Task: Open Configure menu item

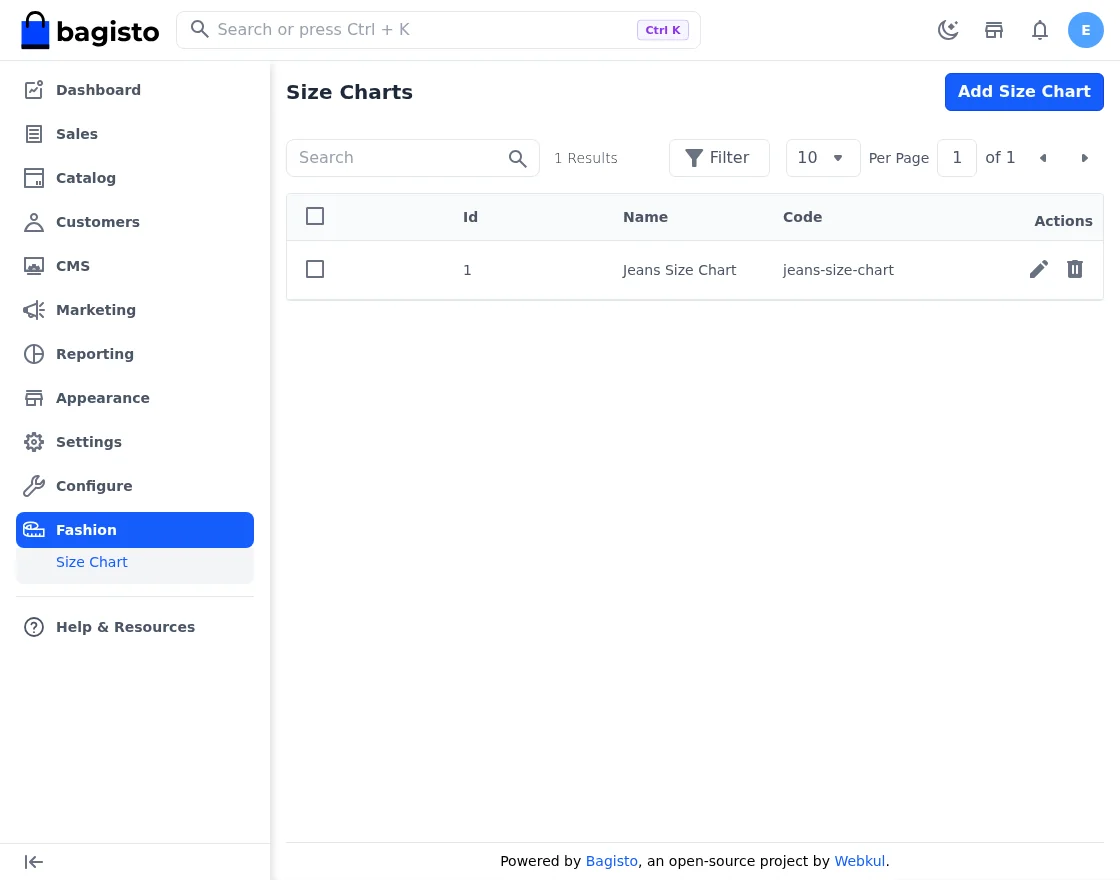Action: click(135, 486)
